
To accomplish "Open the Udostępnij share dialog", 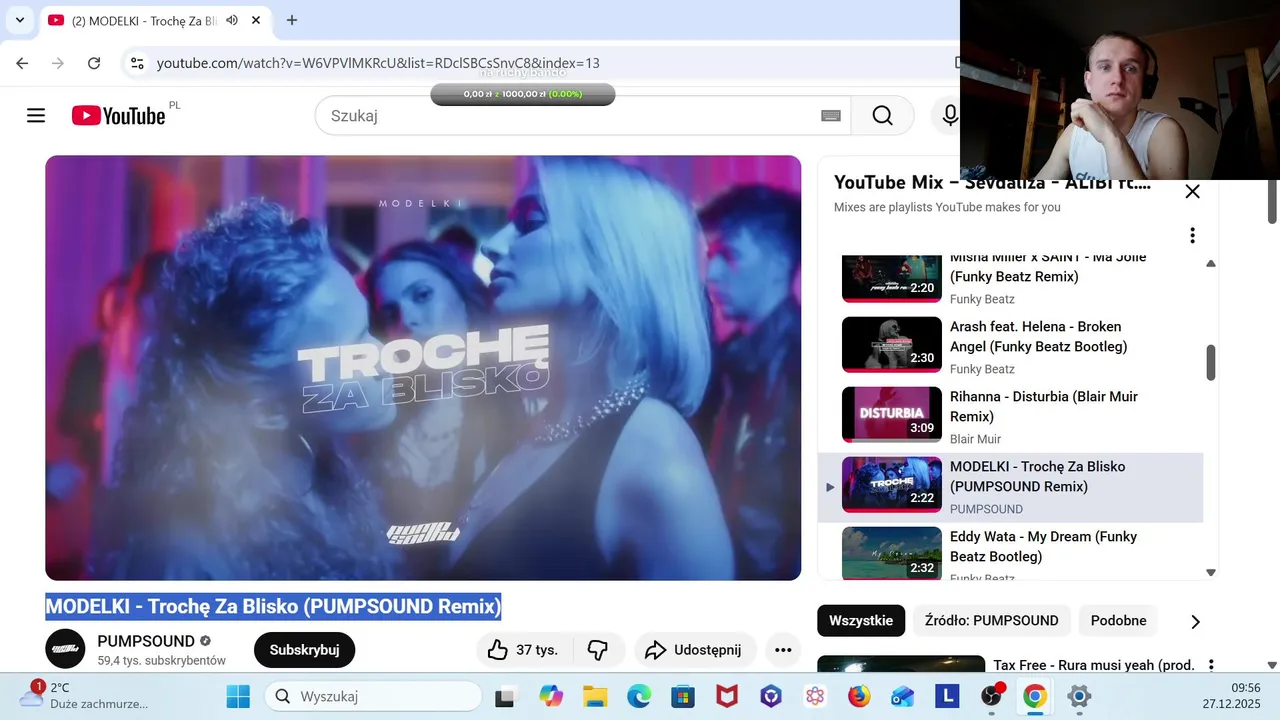I will (693, 650).
